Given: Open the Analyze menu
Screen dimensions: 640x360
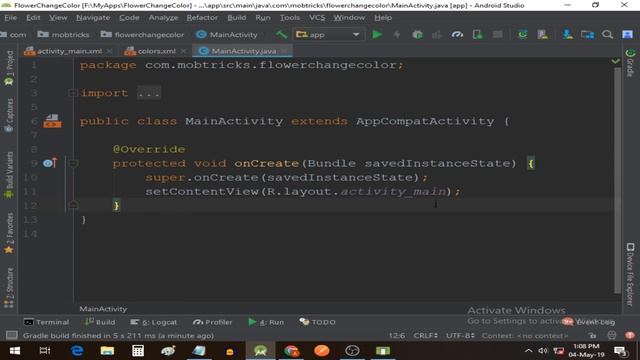Looking at the screenshot, I should [x=163, y=18].
